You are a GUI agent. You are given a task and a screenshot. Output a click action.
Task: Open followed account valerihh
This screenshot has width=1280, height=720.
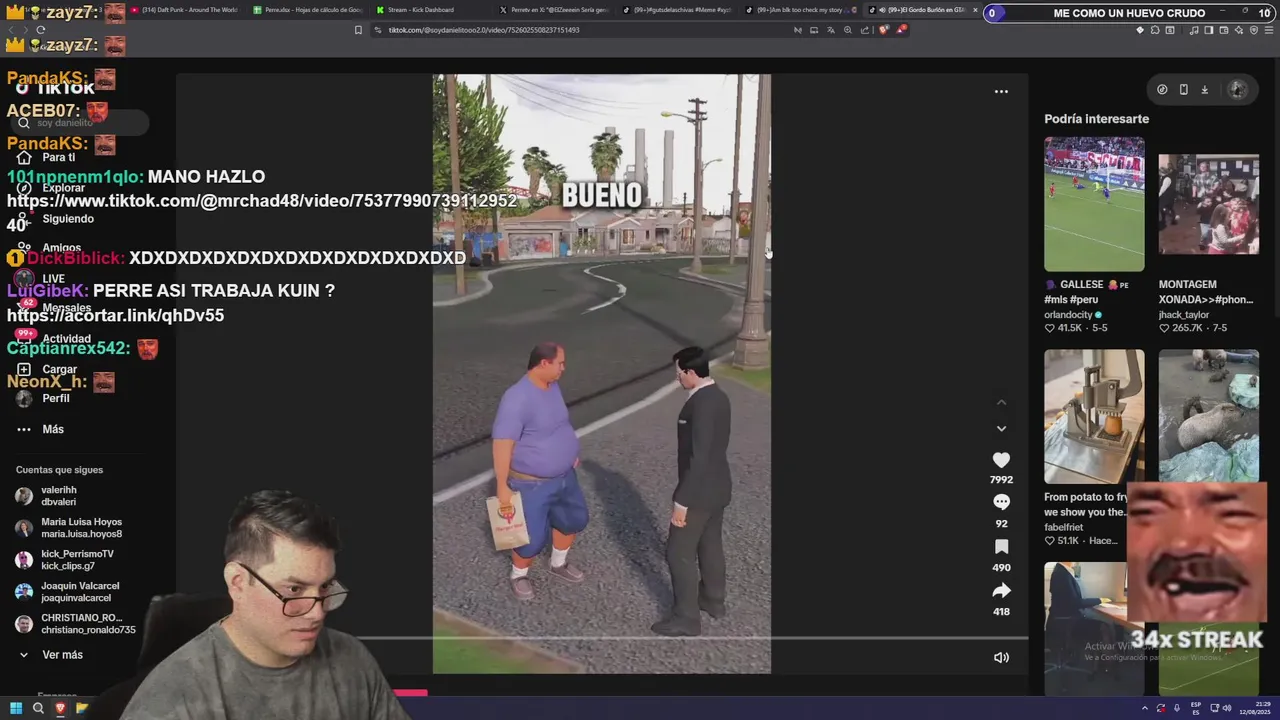point(58,496)
